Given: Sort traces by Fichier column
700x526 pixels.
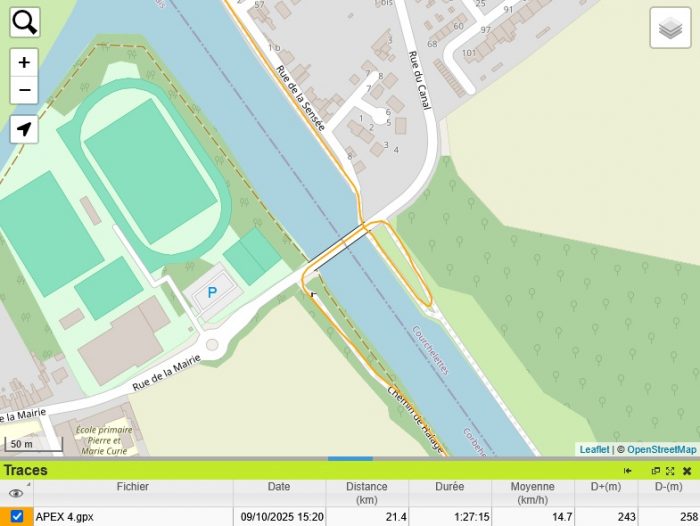Looking at the screenshot, I should coord(133,486).
